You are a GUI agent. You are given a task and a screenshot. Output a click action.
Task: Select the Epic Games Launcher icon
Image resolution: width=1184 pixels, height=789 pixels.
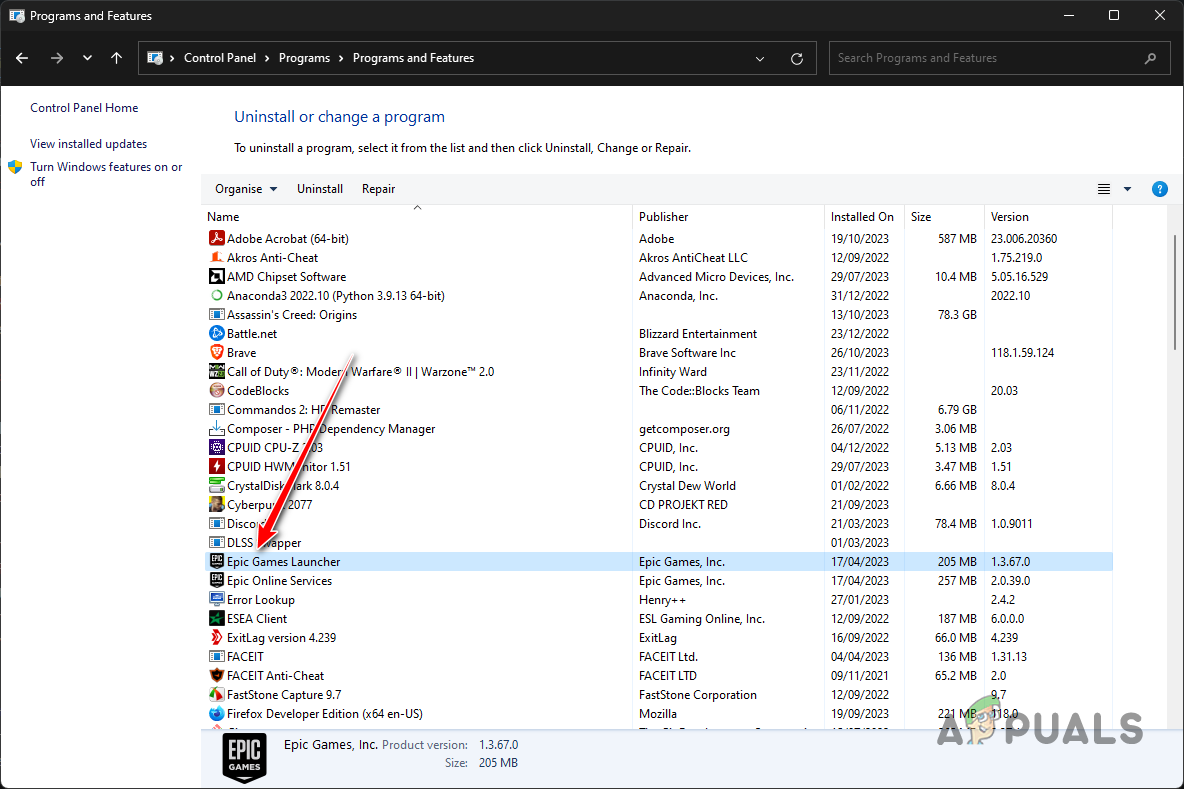pos(217,561)
